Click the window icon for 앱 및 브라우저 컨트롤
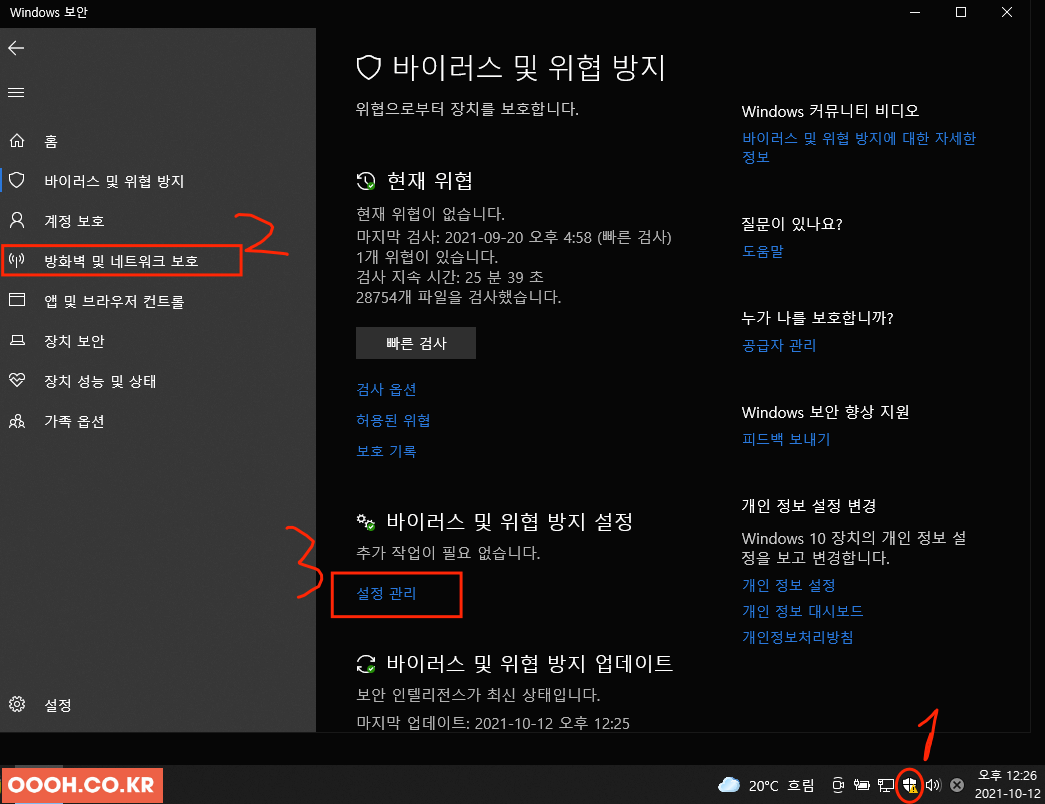This screenshot has width=1045, height=804. (17, 300)
